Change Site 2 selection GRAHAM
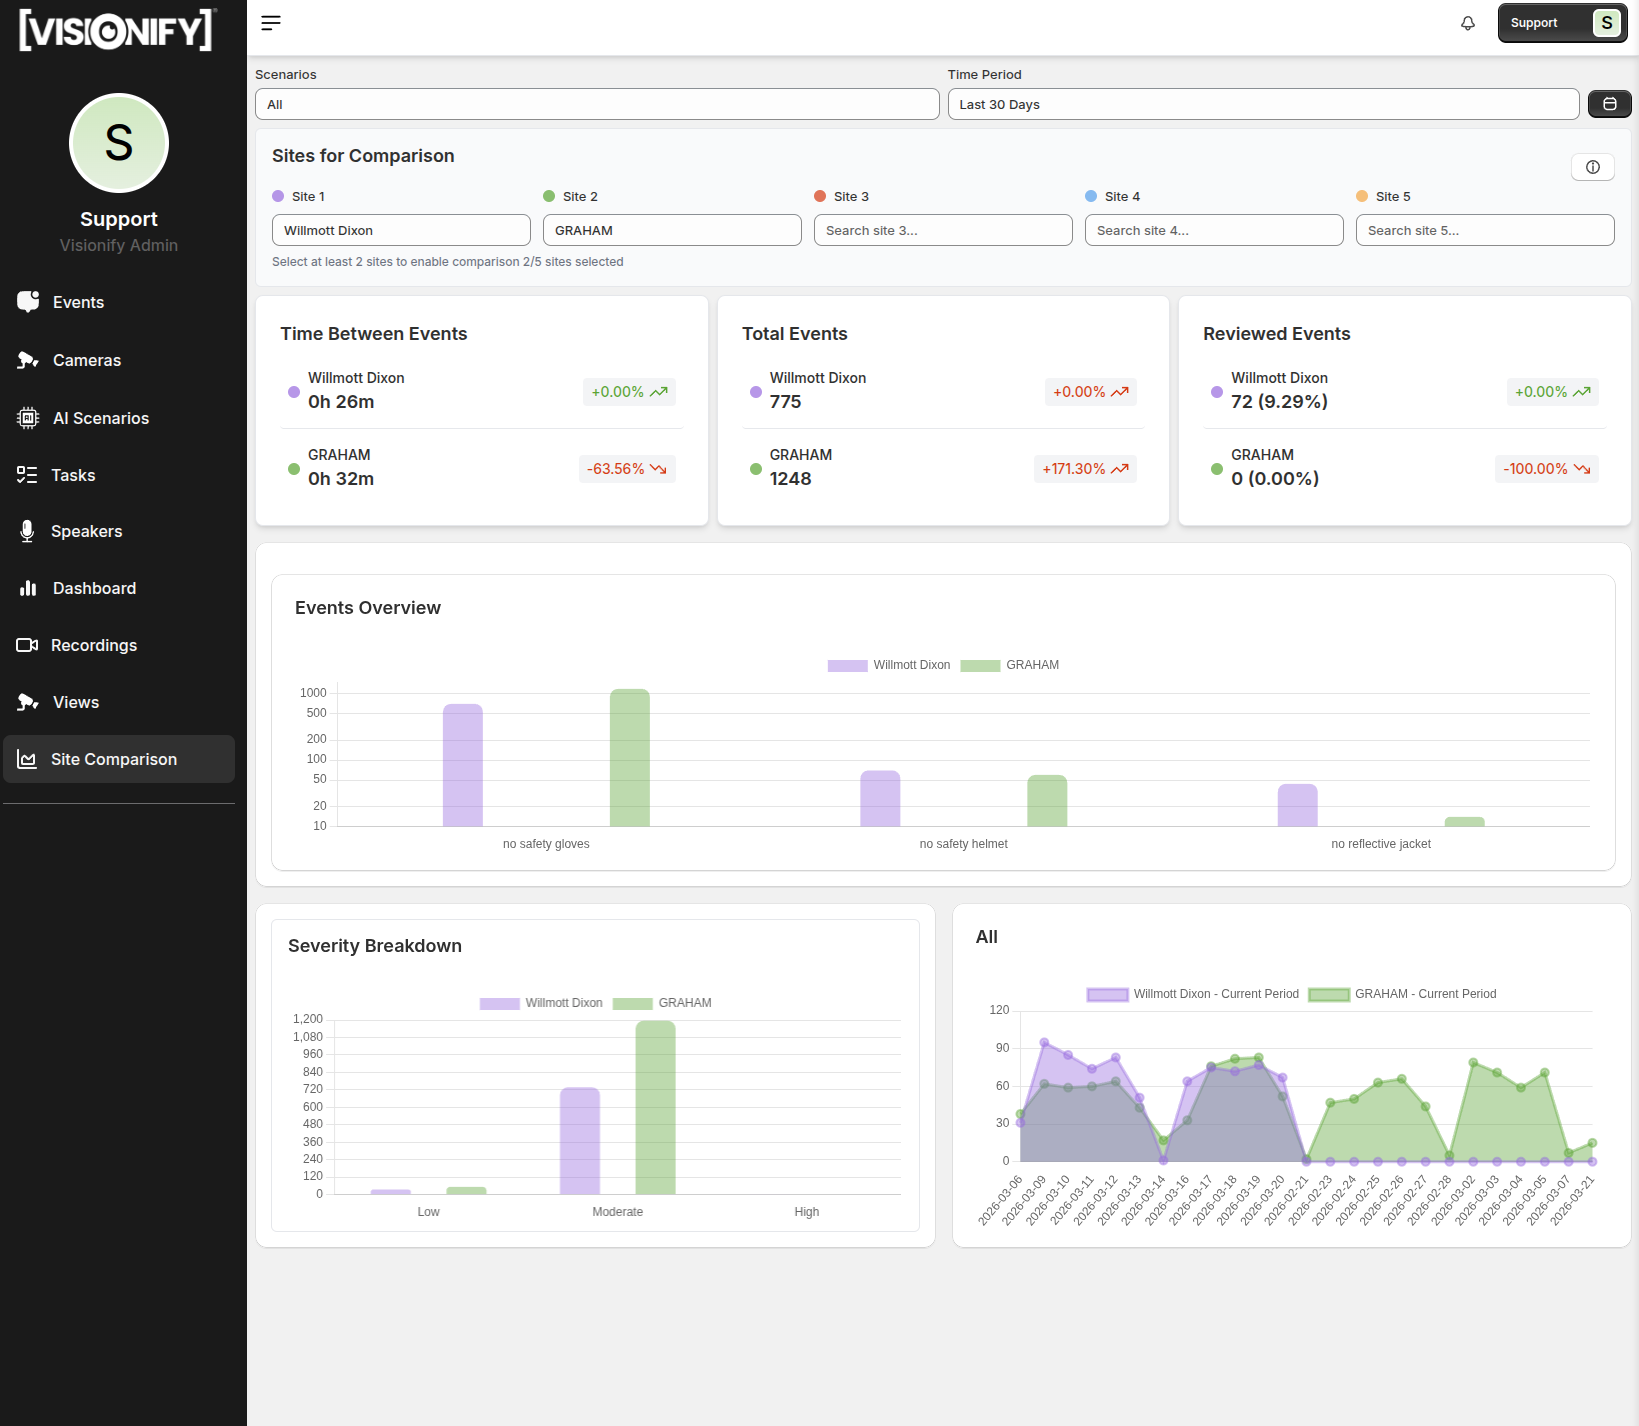The width and height of the screenshot is (1639, 1426). [x=672, y=230]
